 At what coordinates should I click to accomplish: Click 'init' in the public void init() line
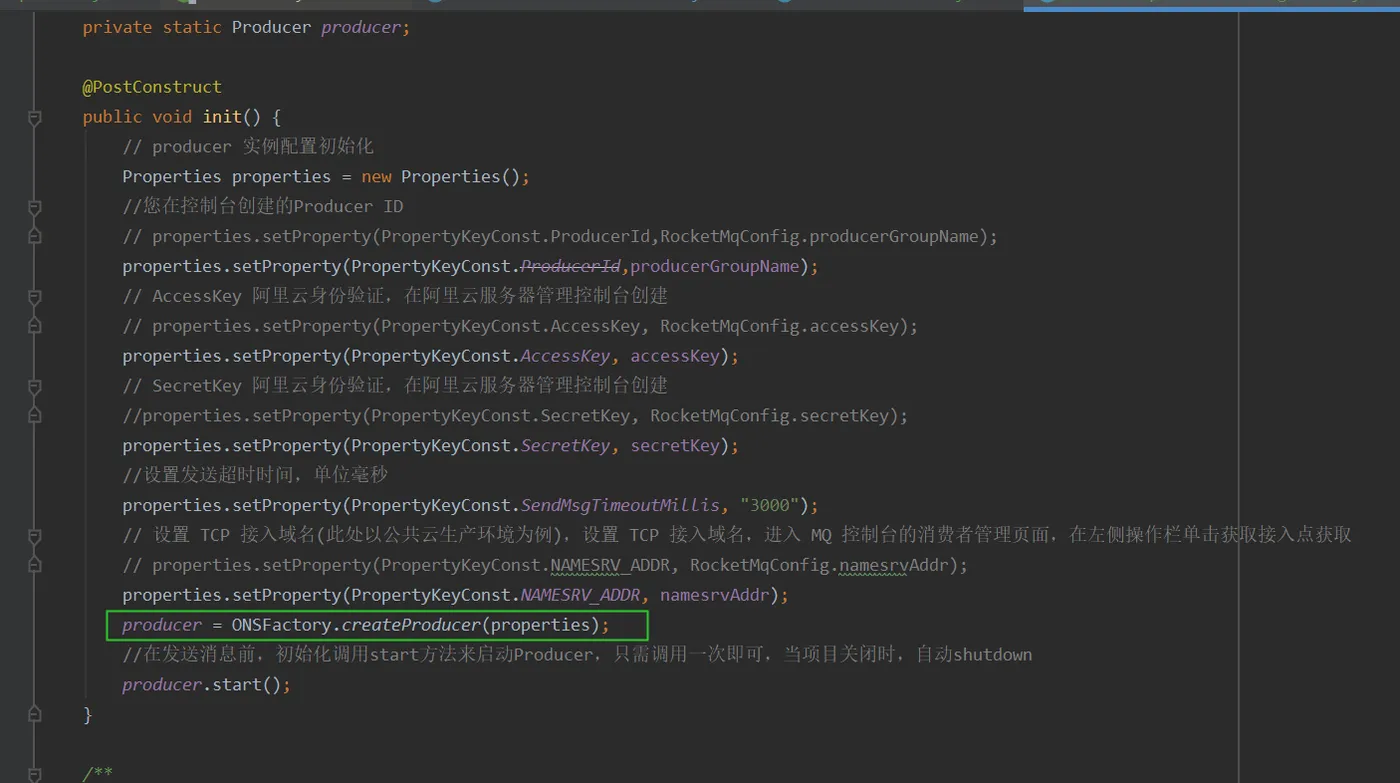222,117
